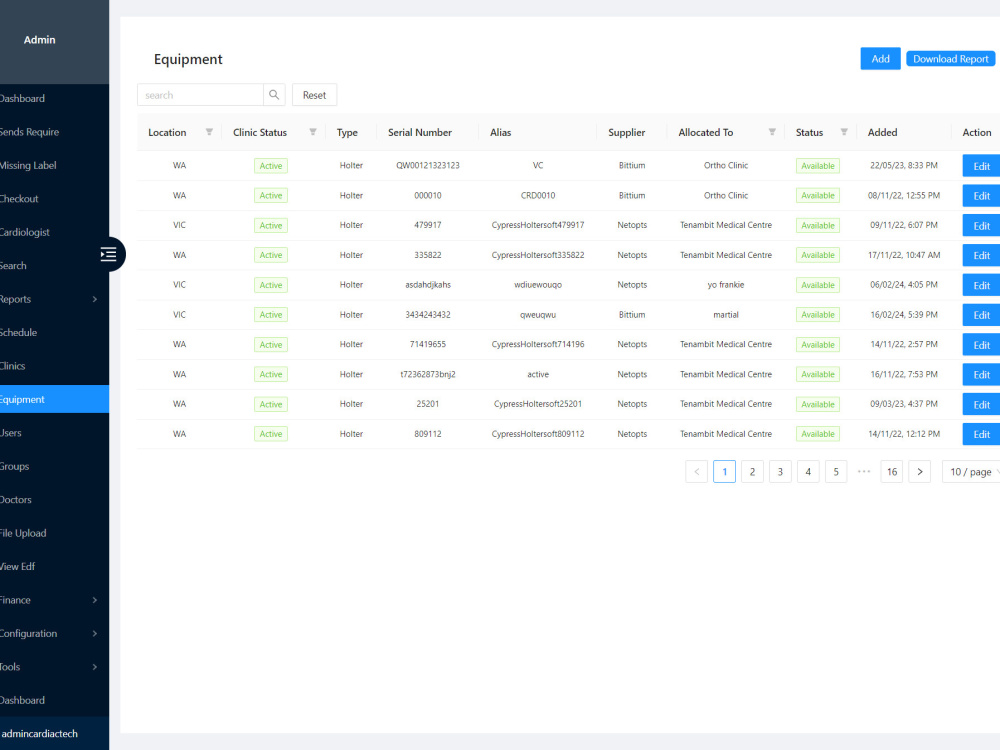Edit the equipment with serial 479917
Viewport: 1000px width, 750px height.
[980, 224]
